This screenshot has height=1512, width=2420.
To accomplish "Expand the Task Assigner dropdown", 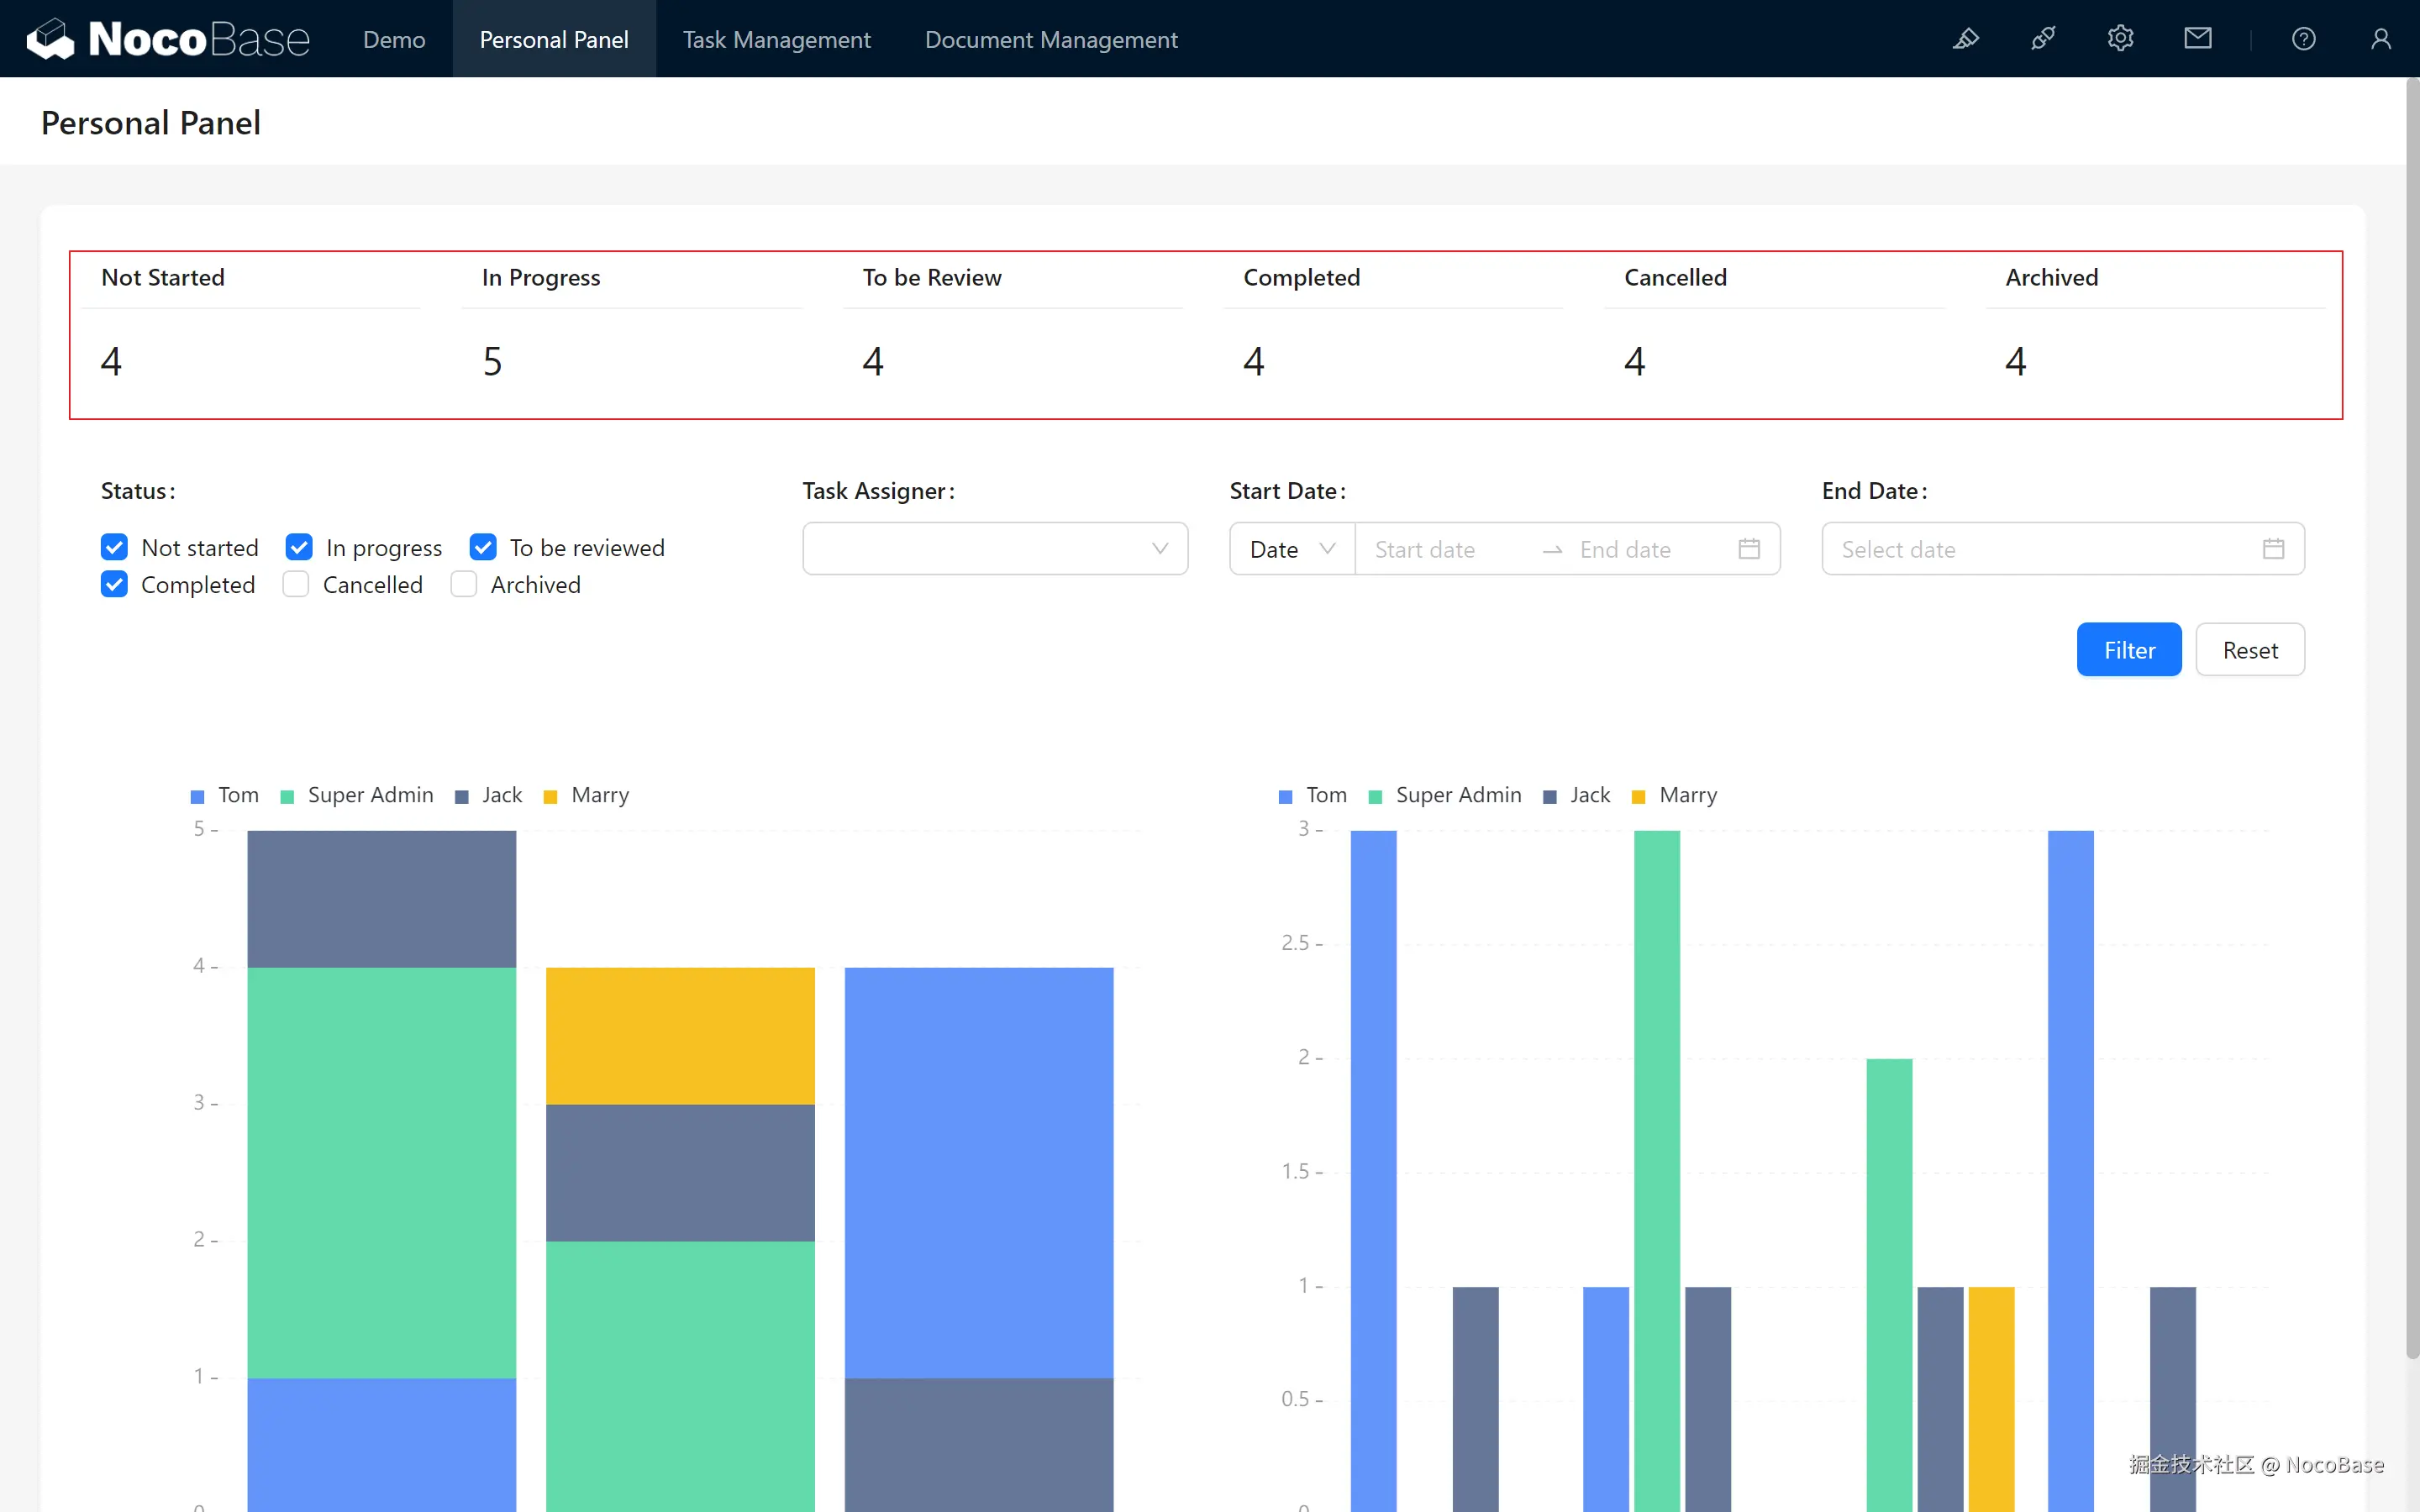I will 994,549.
